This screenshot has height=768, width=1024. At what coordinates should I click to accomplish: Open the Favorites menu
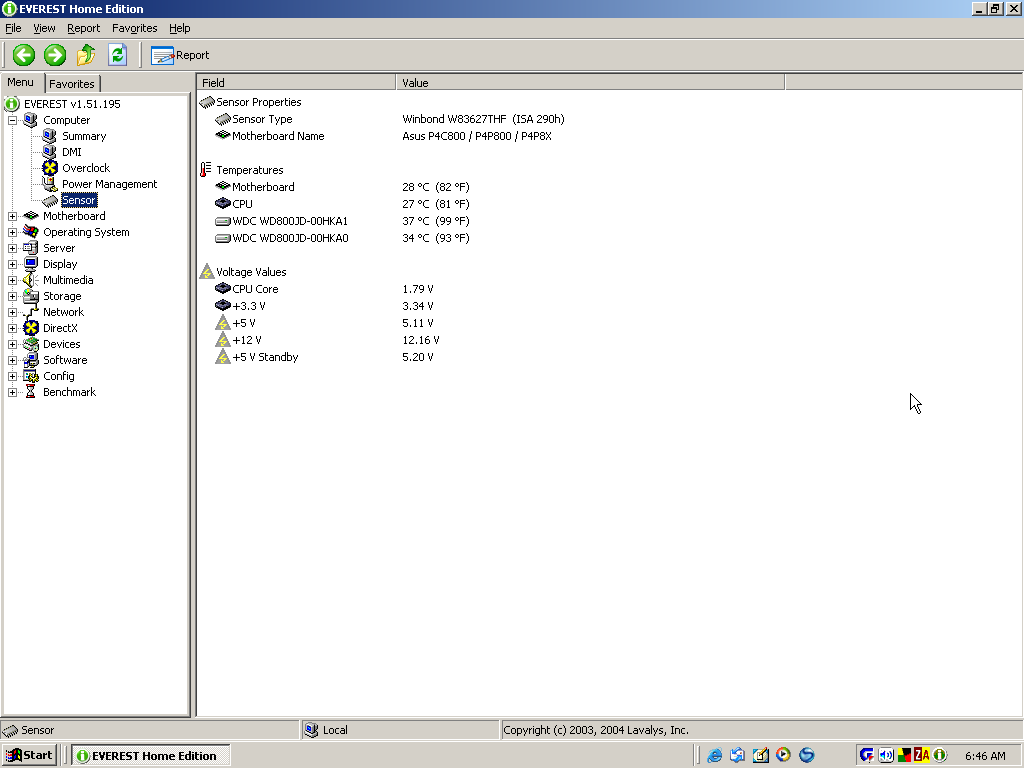coord(135,28)
